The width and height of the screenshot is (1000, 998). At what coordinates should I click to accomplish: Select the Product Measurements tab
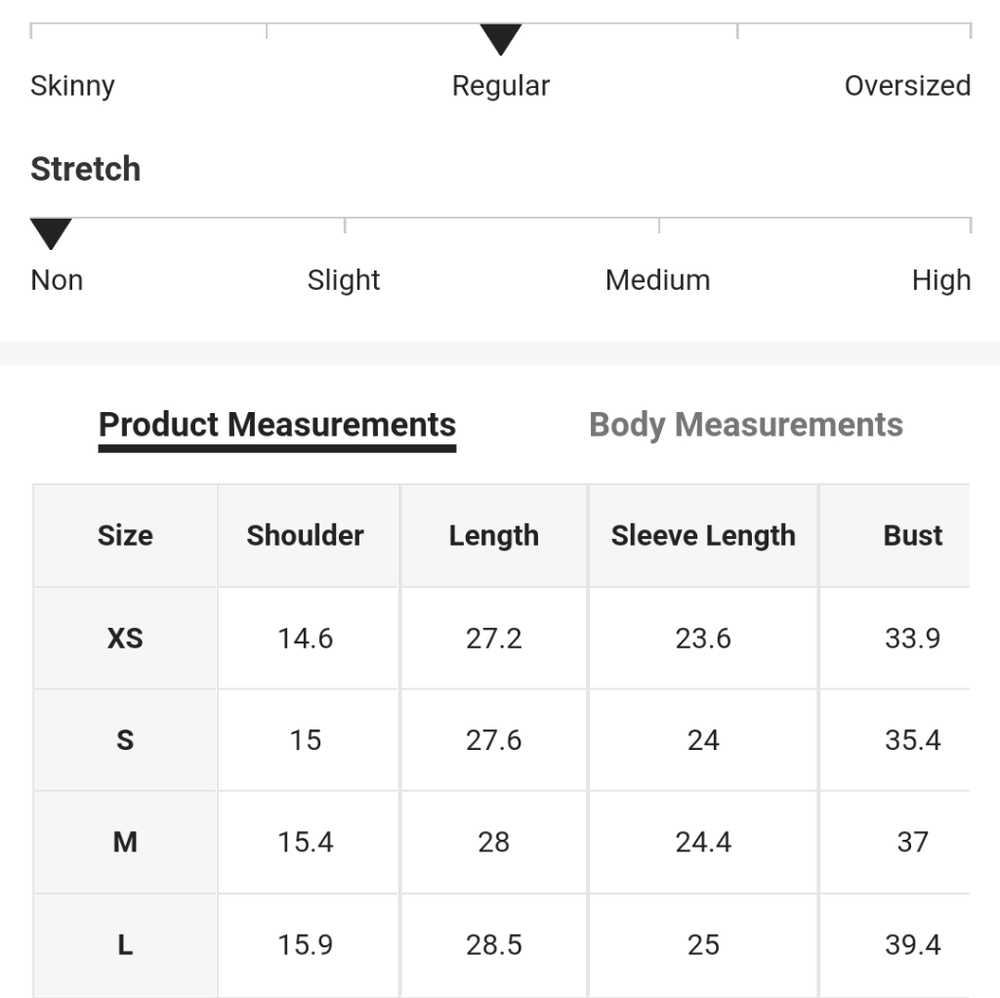[277, 425]
